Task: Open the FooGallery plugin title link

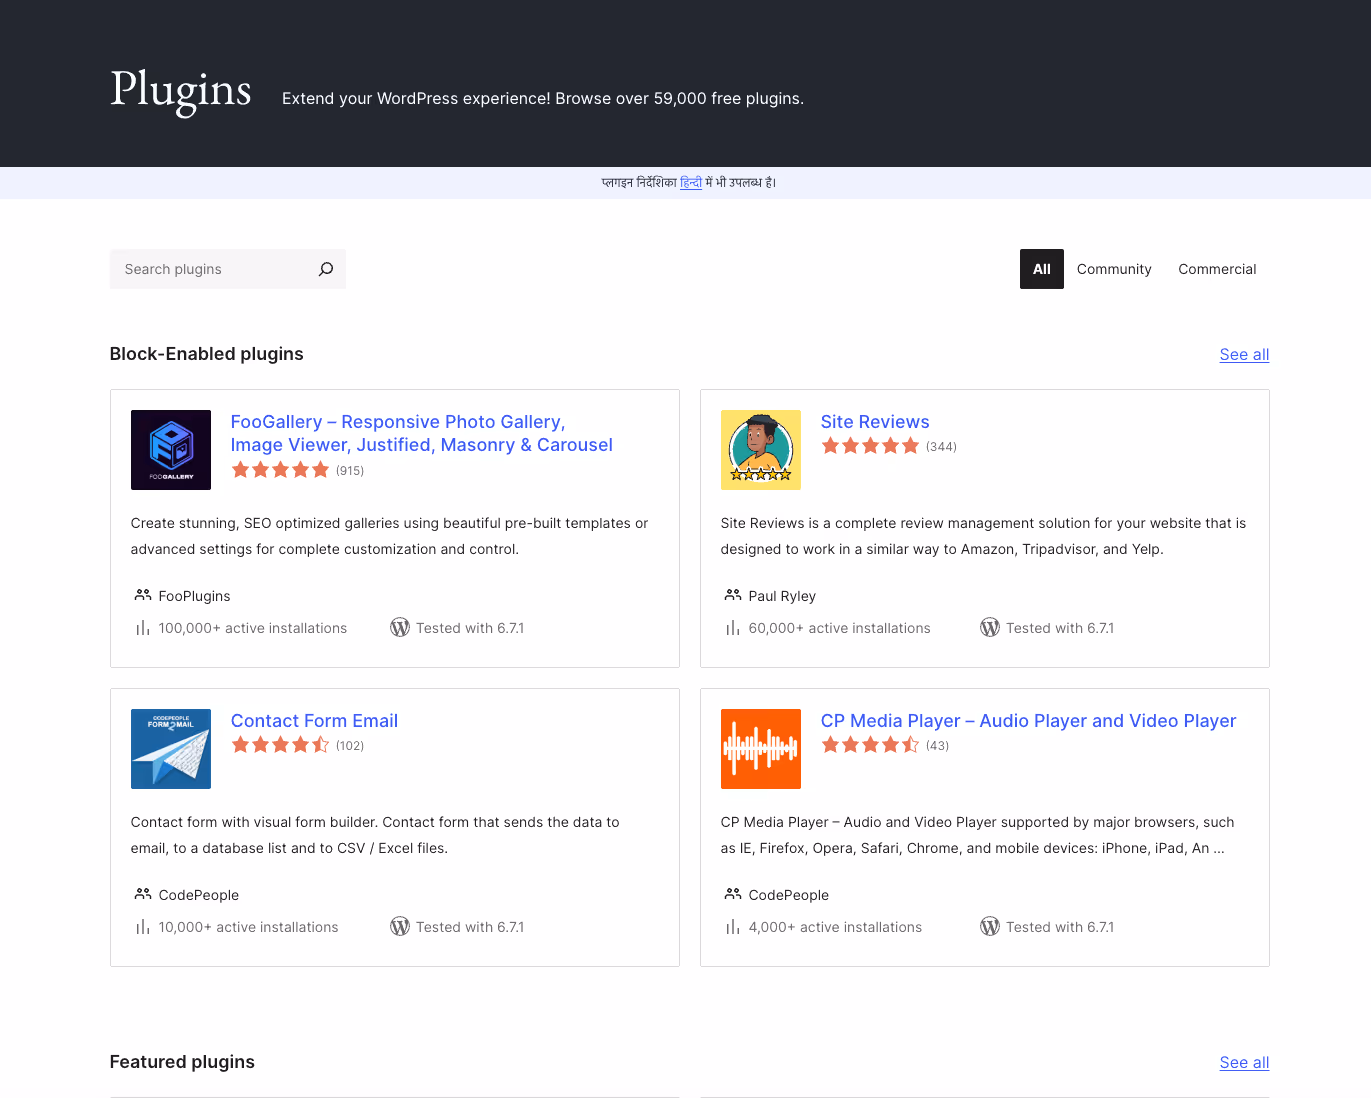Action: pos(421,433)
